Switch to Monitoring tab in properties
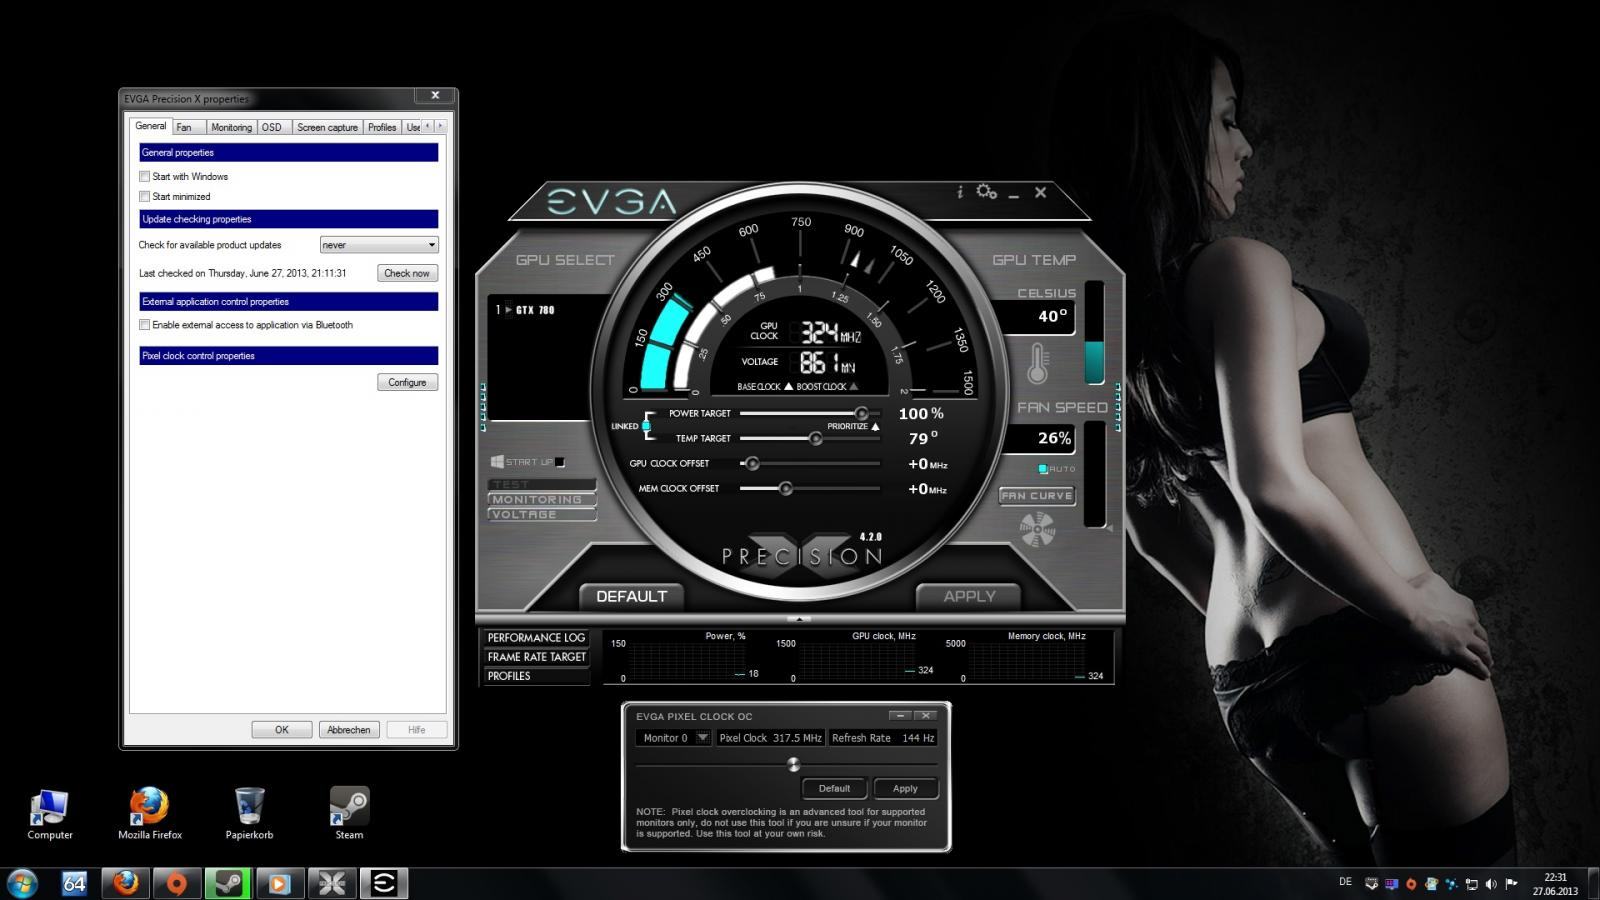 (231, 127)
